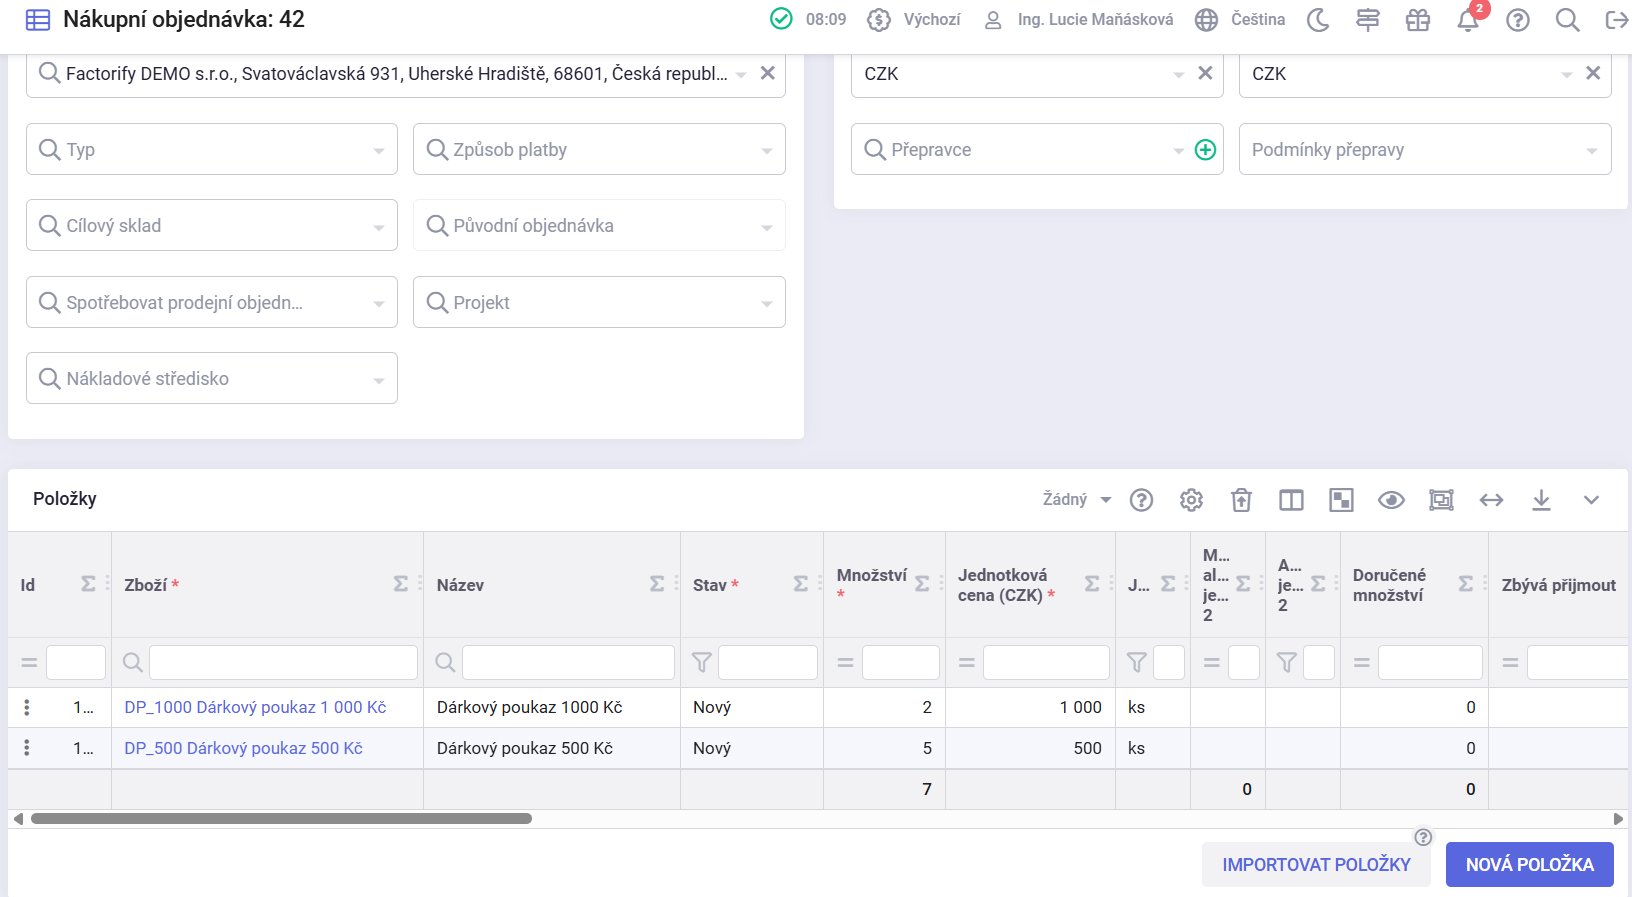The height and width of the screenshot is (897, 1632).
Task: Open the Žádný preset dropdown
Action: (x=1076, y=500)
